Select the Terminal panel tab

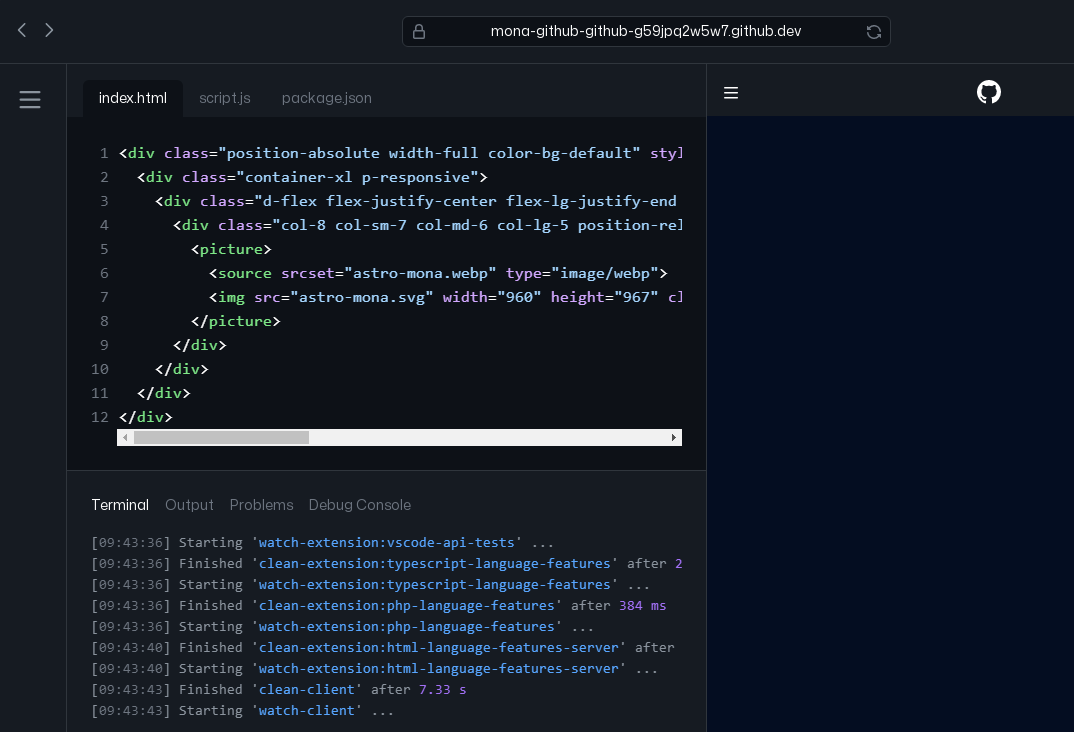[x=119, y=505]
